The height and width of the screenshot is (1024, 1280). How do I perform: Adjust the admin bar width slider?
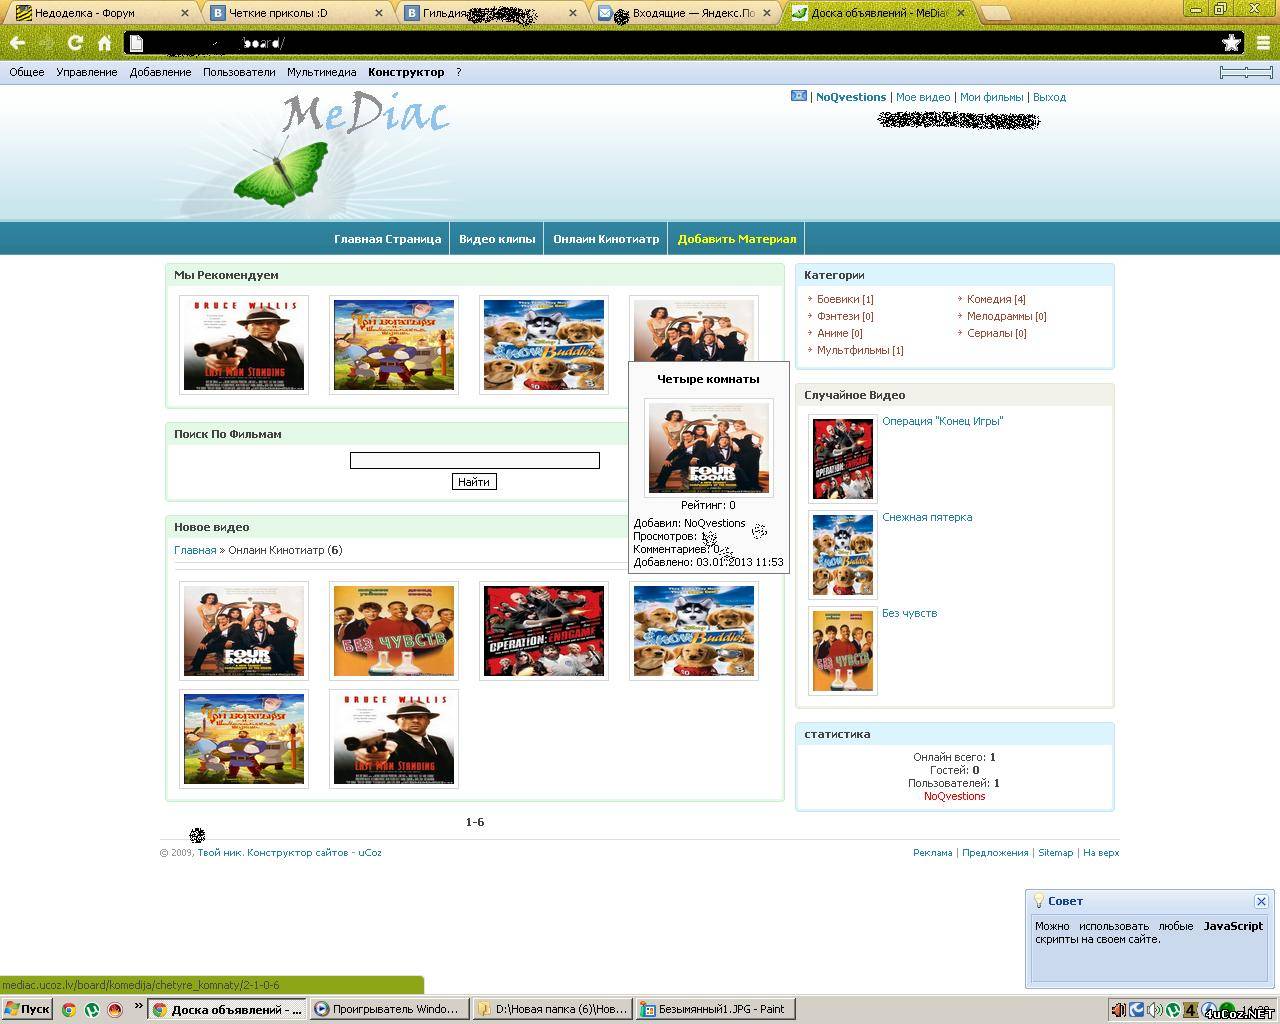tap(1246, 72)
